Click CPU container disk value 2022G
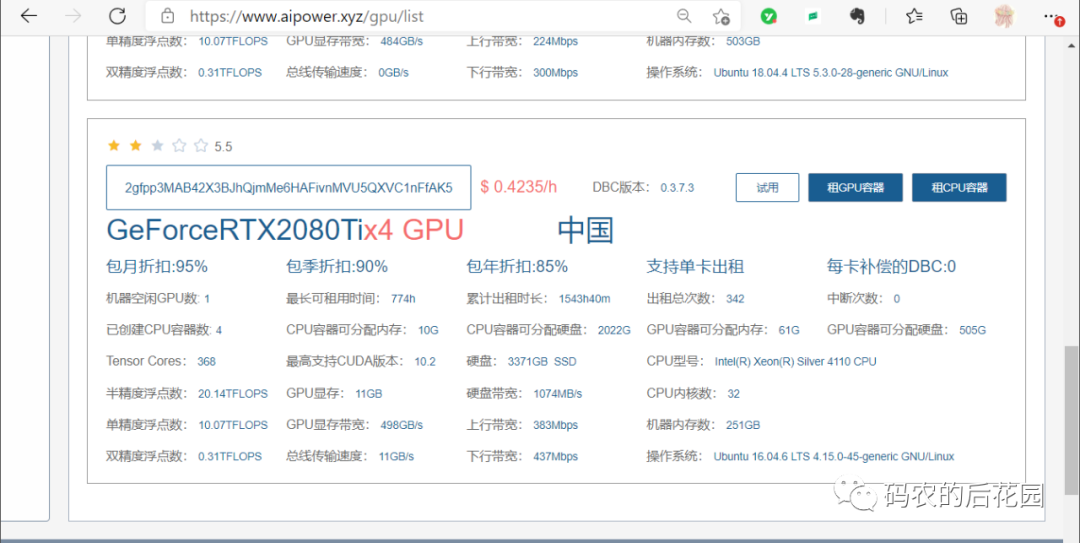Screen dimensions: 1080x543 tap(614, 330)
